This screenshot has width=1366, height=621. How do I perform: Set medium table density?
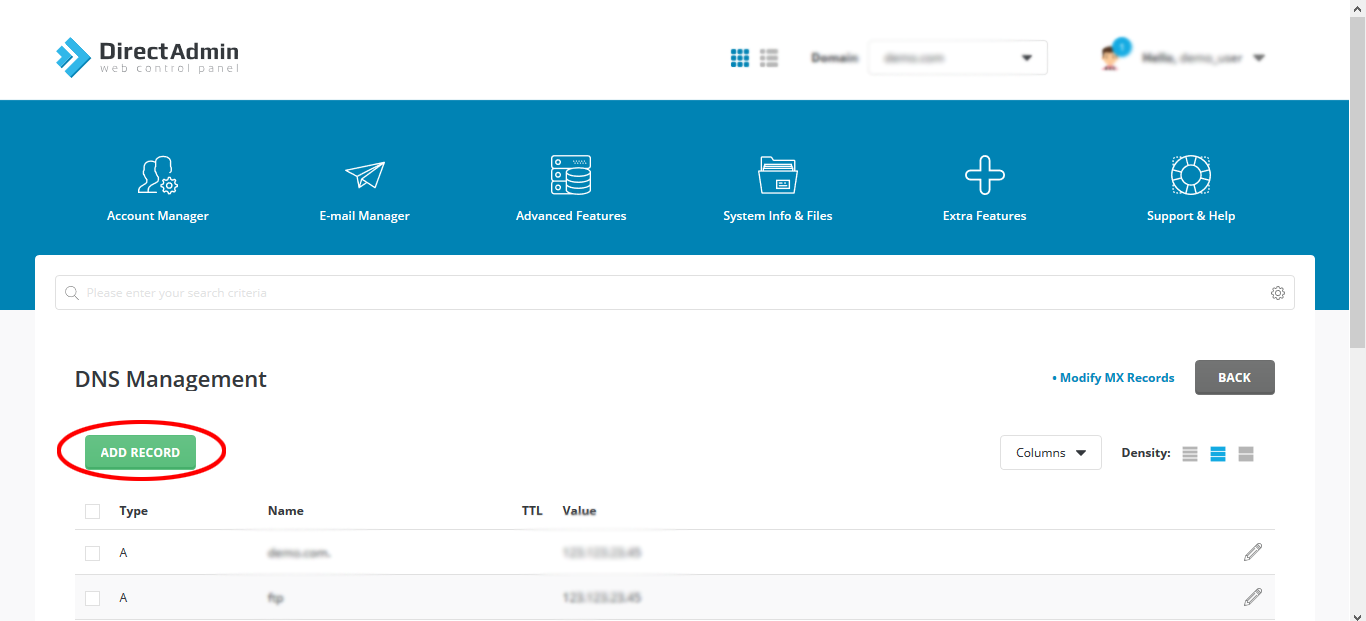[1218, 454]
